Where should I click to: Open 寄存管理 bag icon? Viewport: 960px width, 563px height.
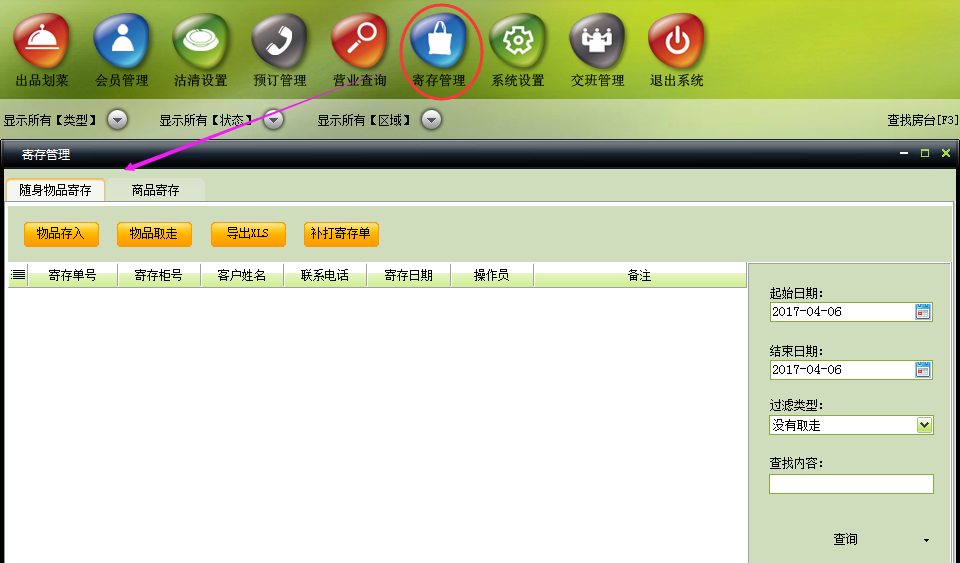pos(438,42)
